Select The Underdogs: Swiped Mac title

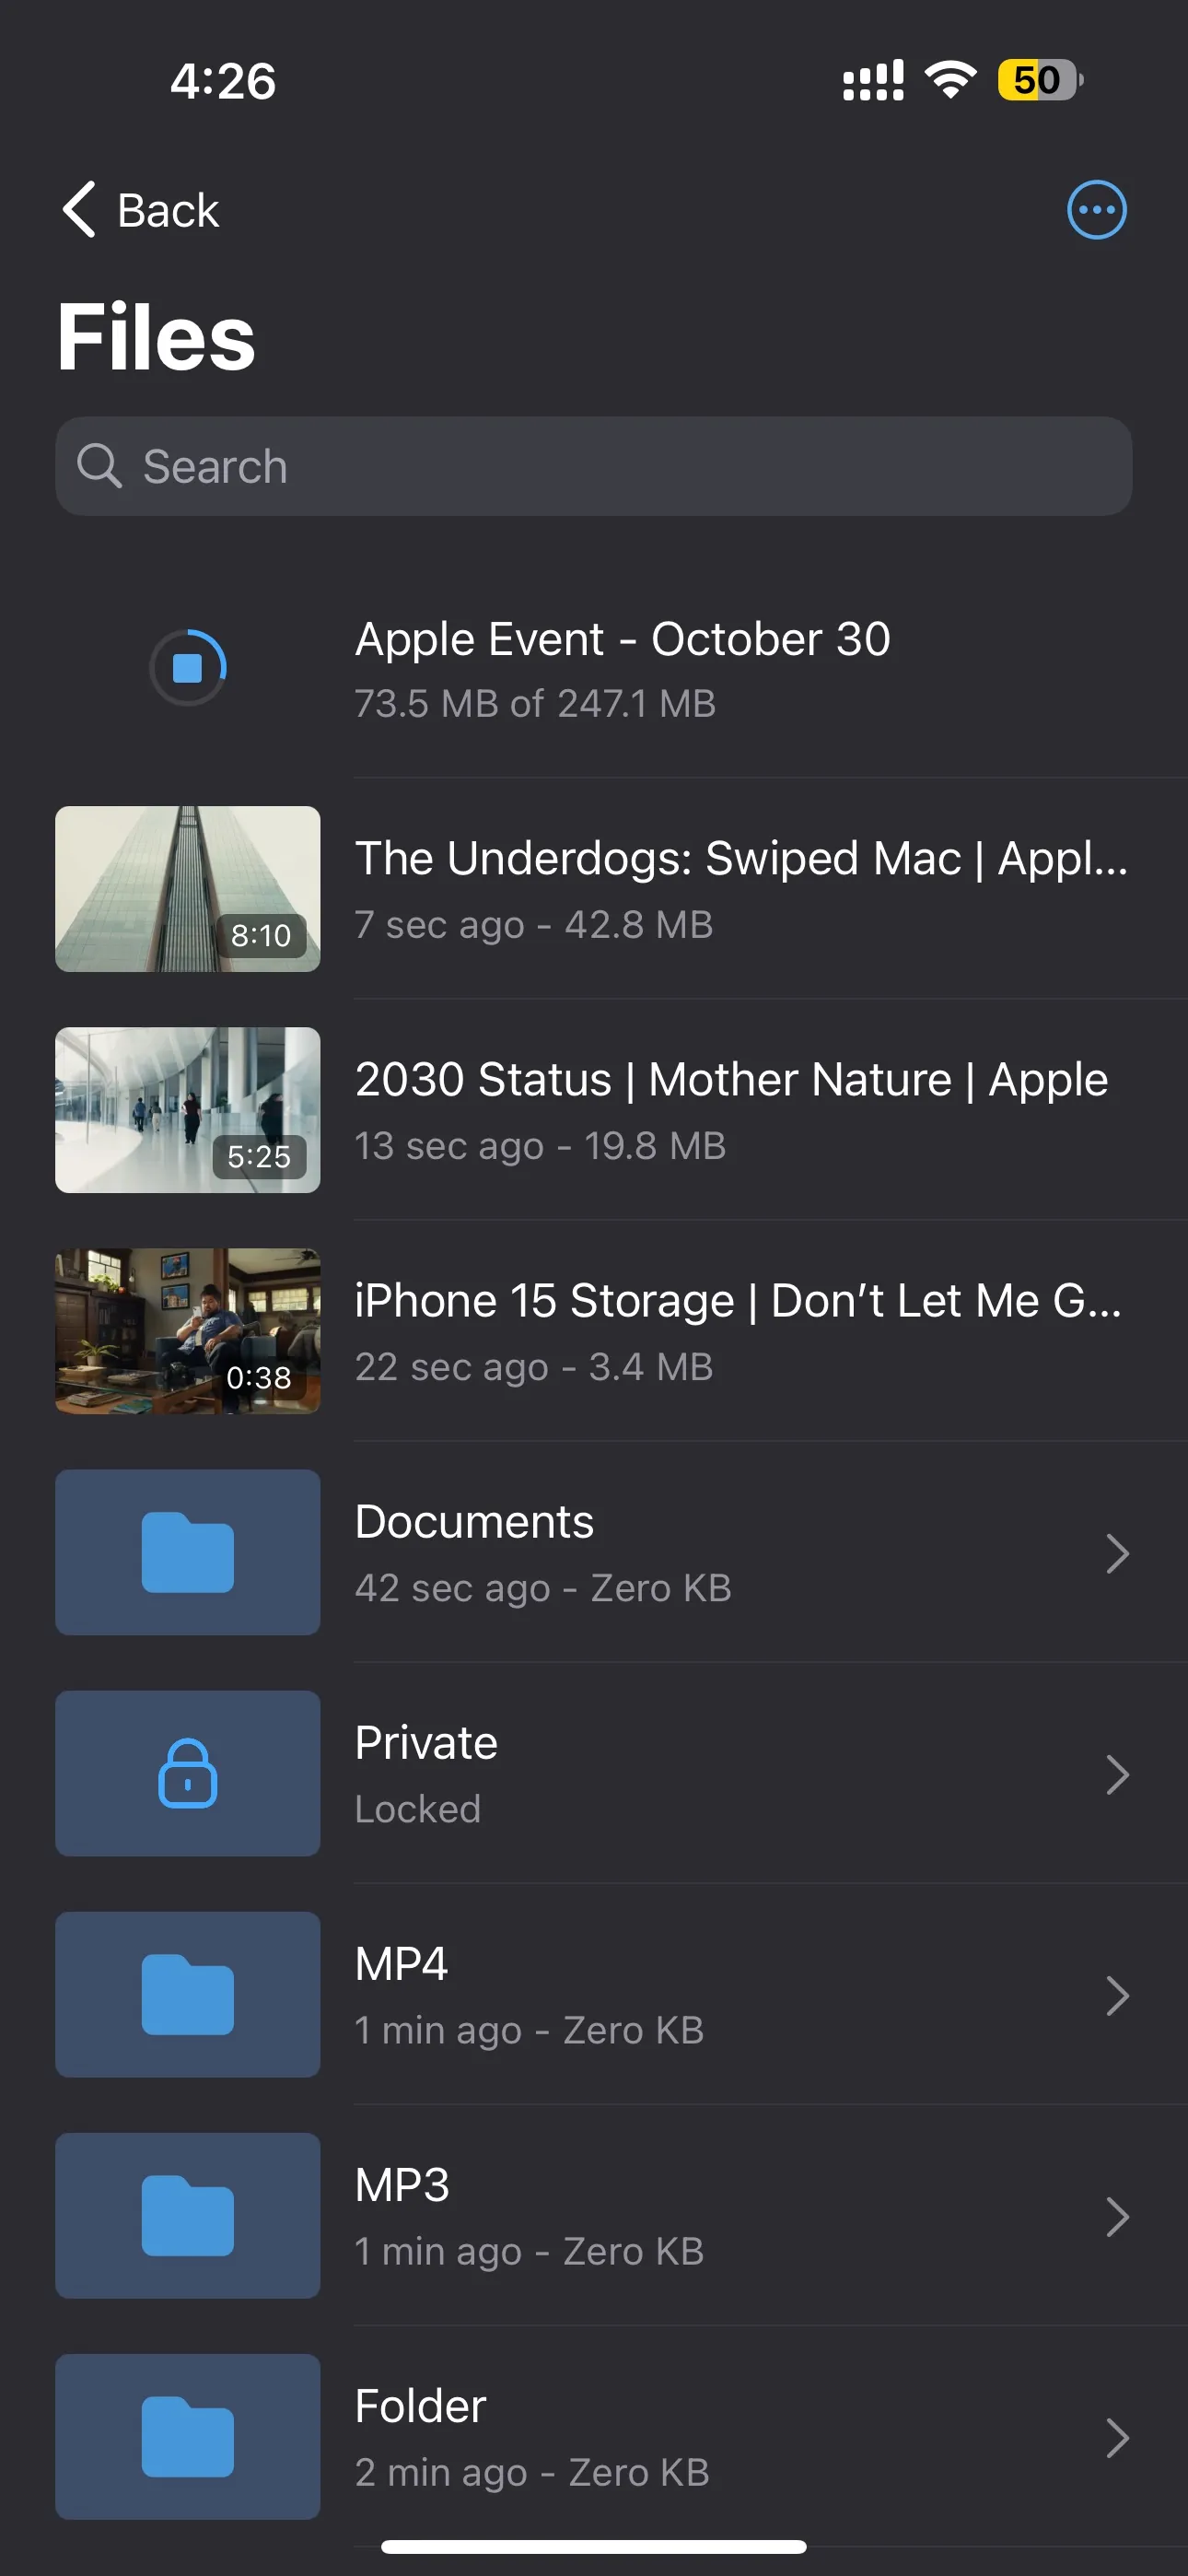coord(741,859)
